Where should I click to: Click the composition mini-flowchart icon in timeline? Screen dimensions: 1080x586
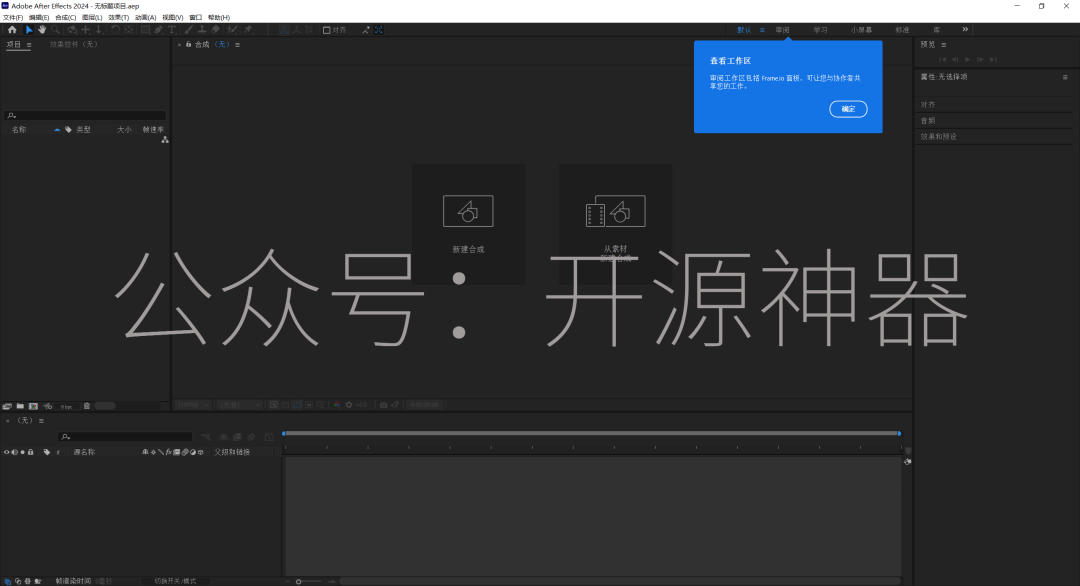206,437
